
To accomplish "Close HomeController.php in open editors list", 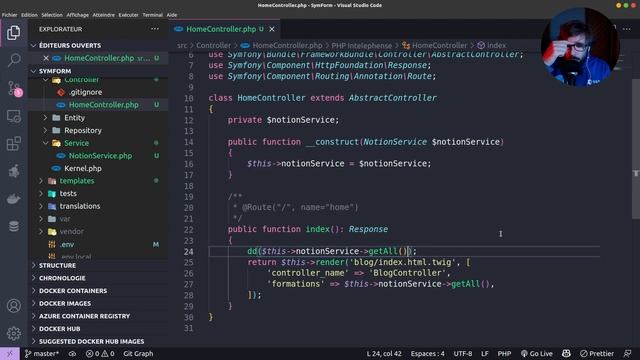I will (46, 58).
